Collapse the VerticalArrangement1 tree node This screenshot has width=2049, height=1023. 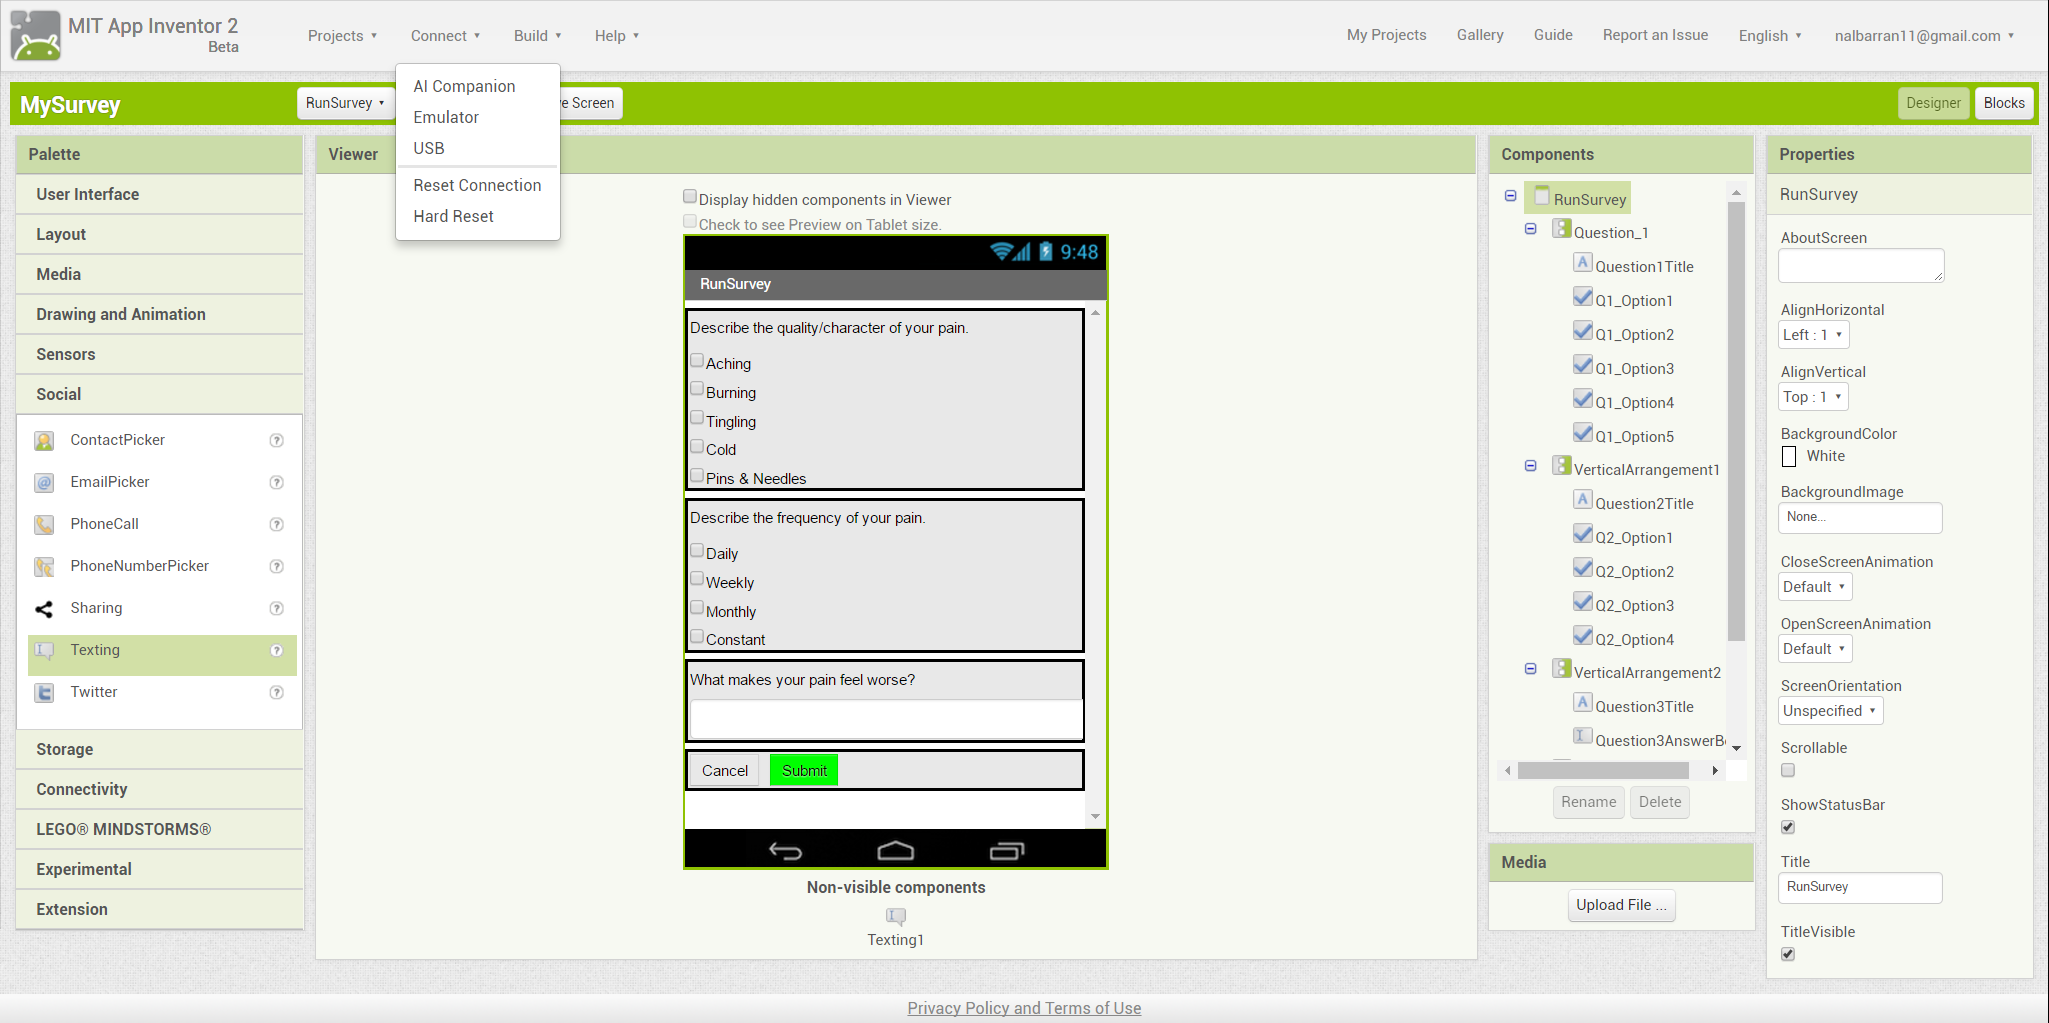click(1530, 466)
